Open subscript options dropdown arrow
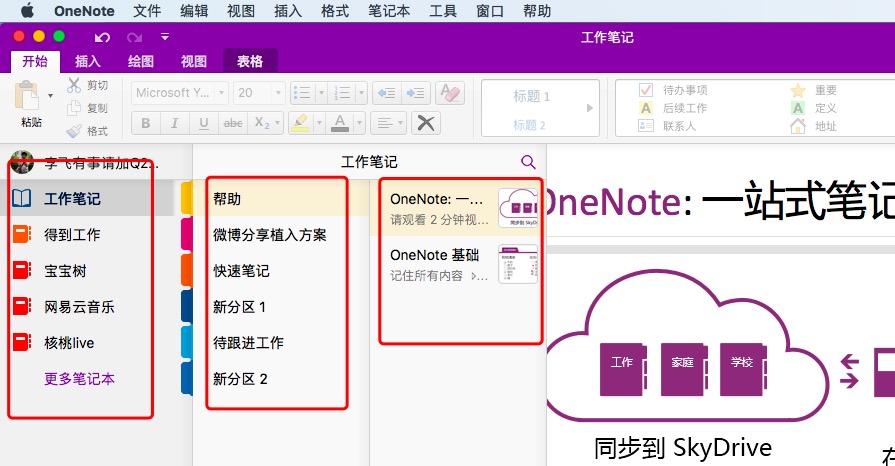The image size is (895, 466). coord(278,123)
